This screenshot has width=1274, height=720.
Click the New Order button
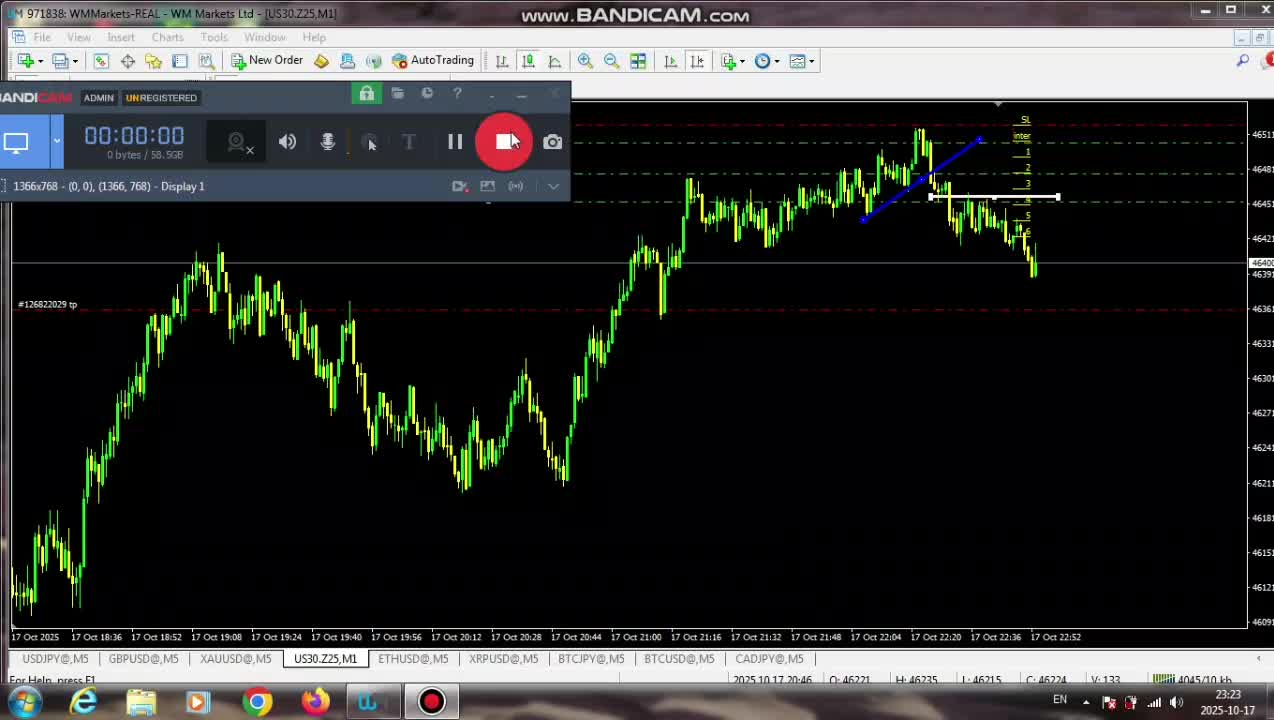point(266,61)
